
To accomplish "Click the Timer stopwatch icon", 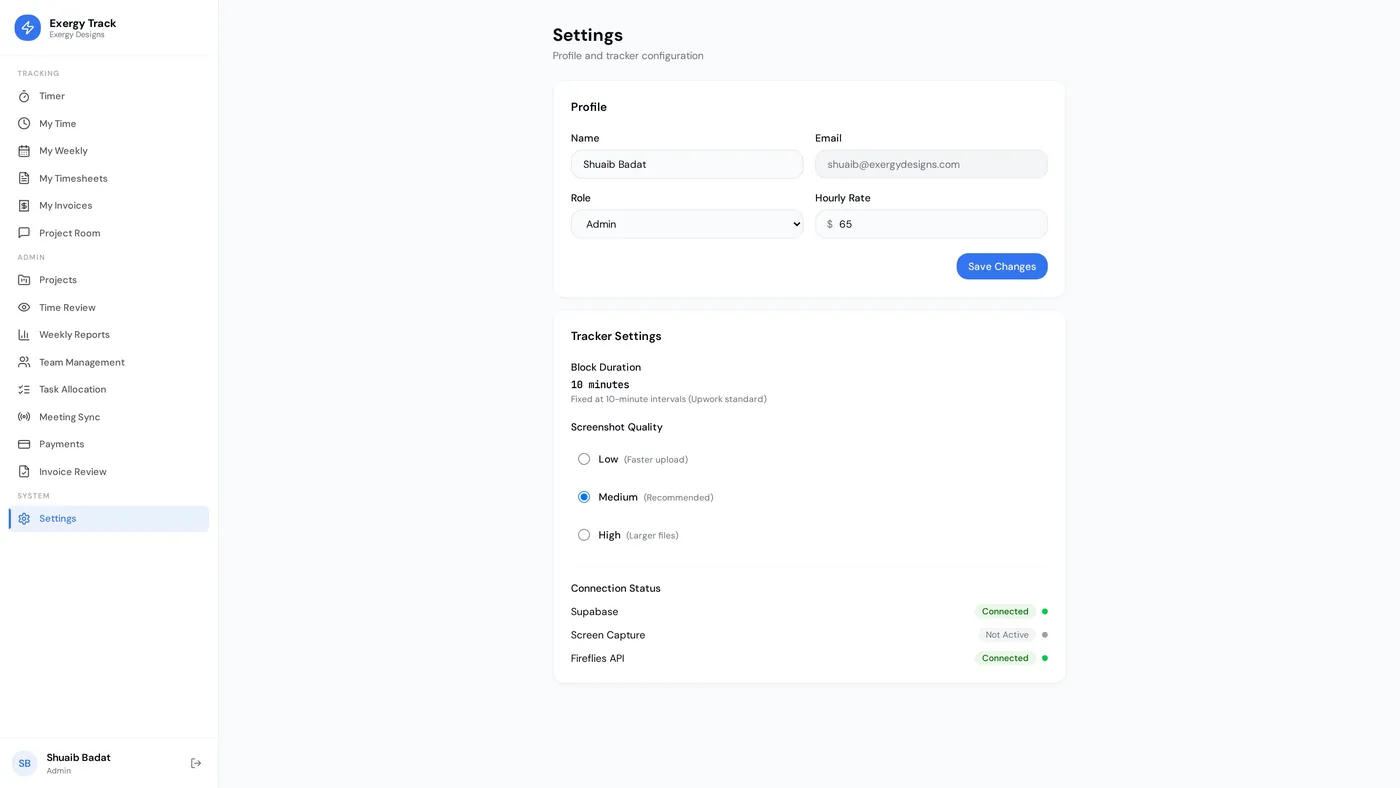I will pyautogui.click(x=24, y=96).
